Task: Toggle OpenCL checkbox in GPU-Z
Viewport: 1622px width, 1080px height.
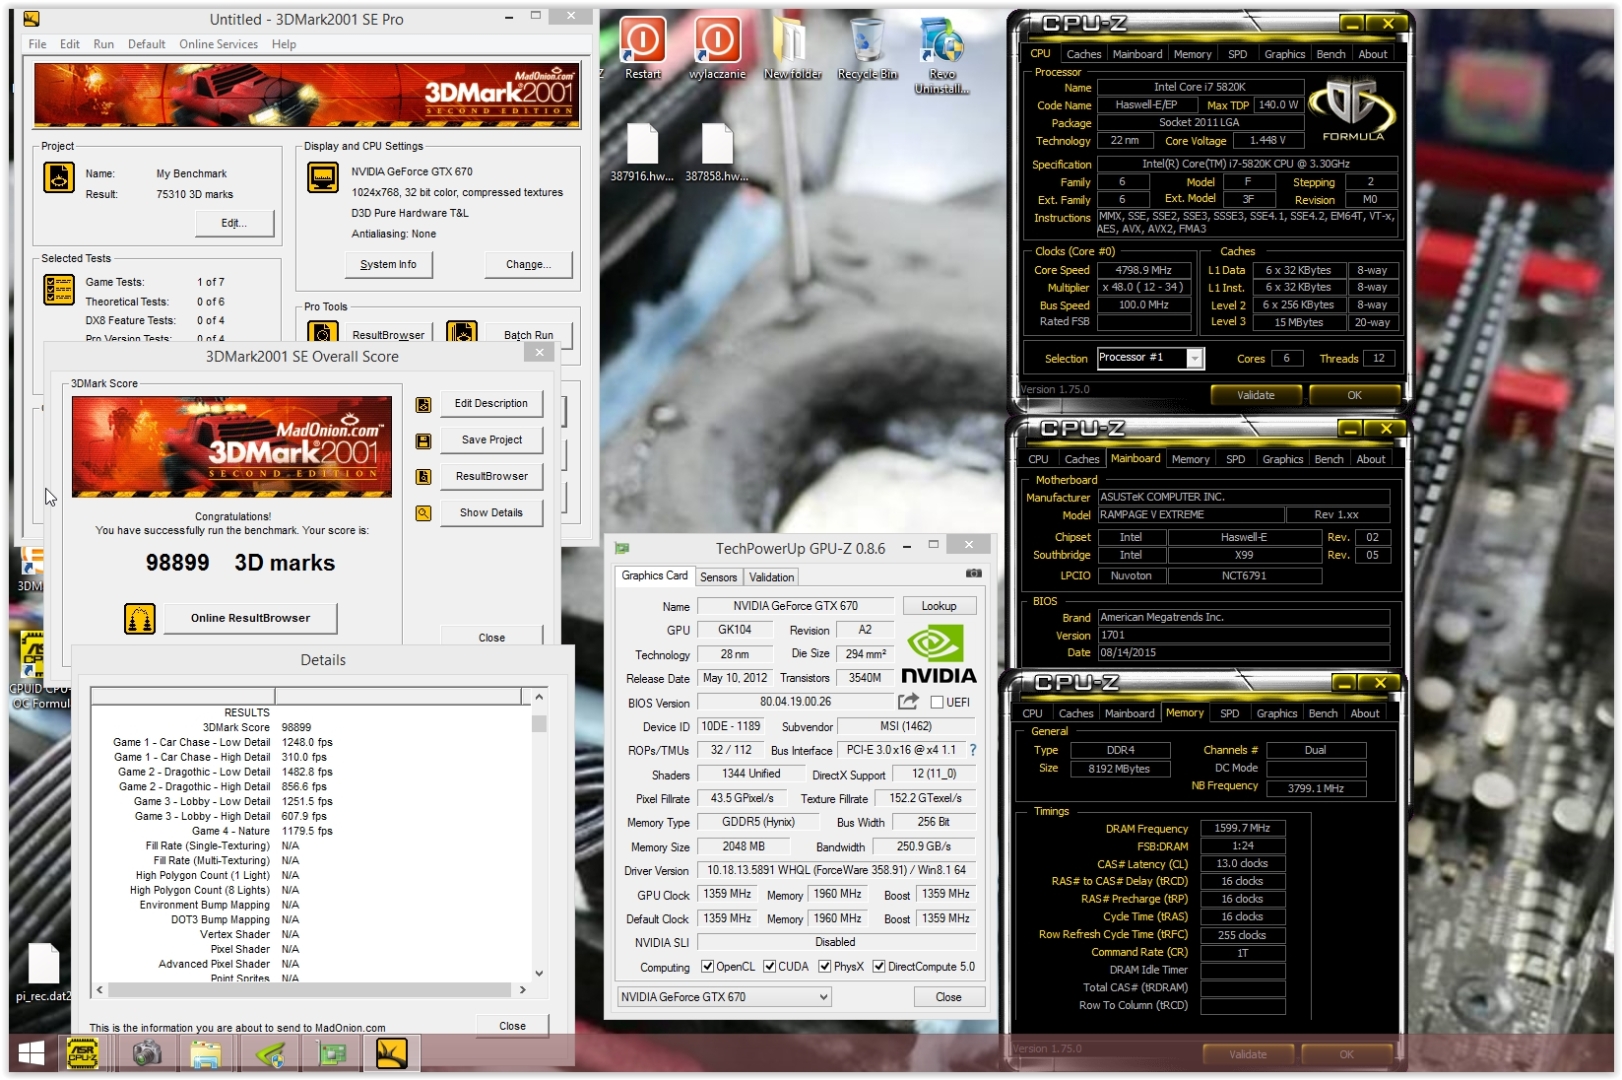Action: (x=708, y=966)
